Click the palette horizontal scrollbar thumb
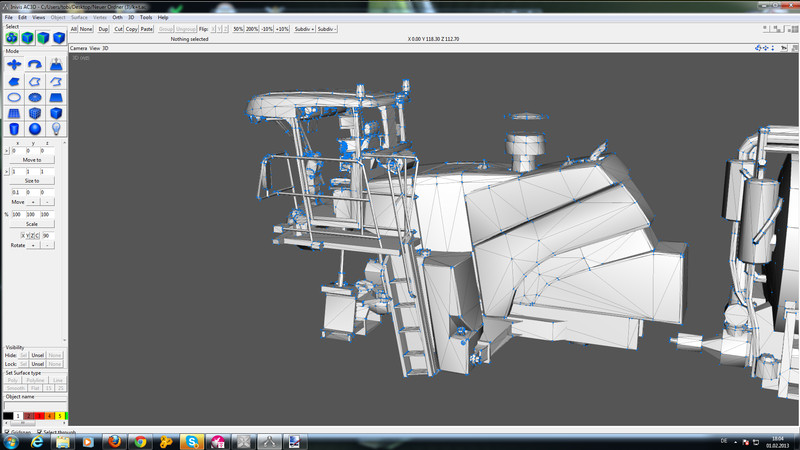Viewport: 800px width, 450px height. pos(22,423)
